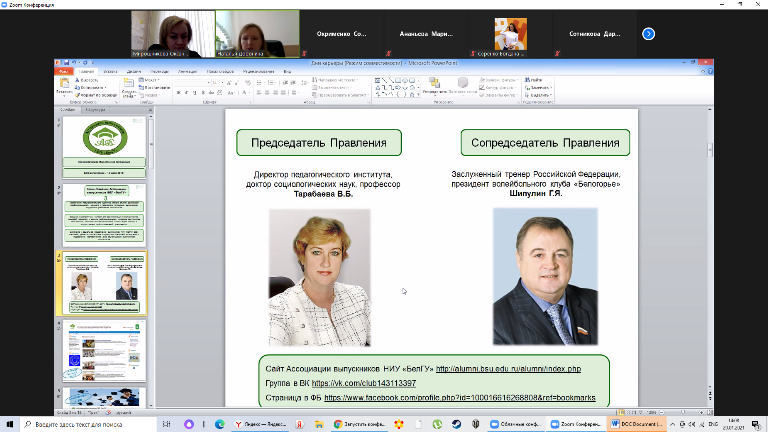This screenshot has height=432, width=768.
Task: Open the Windows Start menu
Action: tap(9, 423)
